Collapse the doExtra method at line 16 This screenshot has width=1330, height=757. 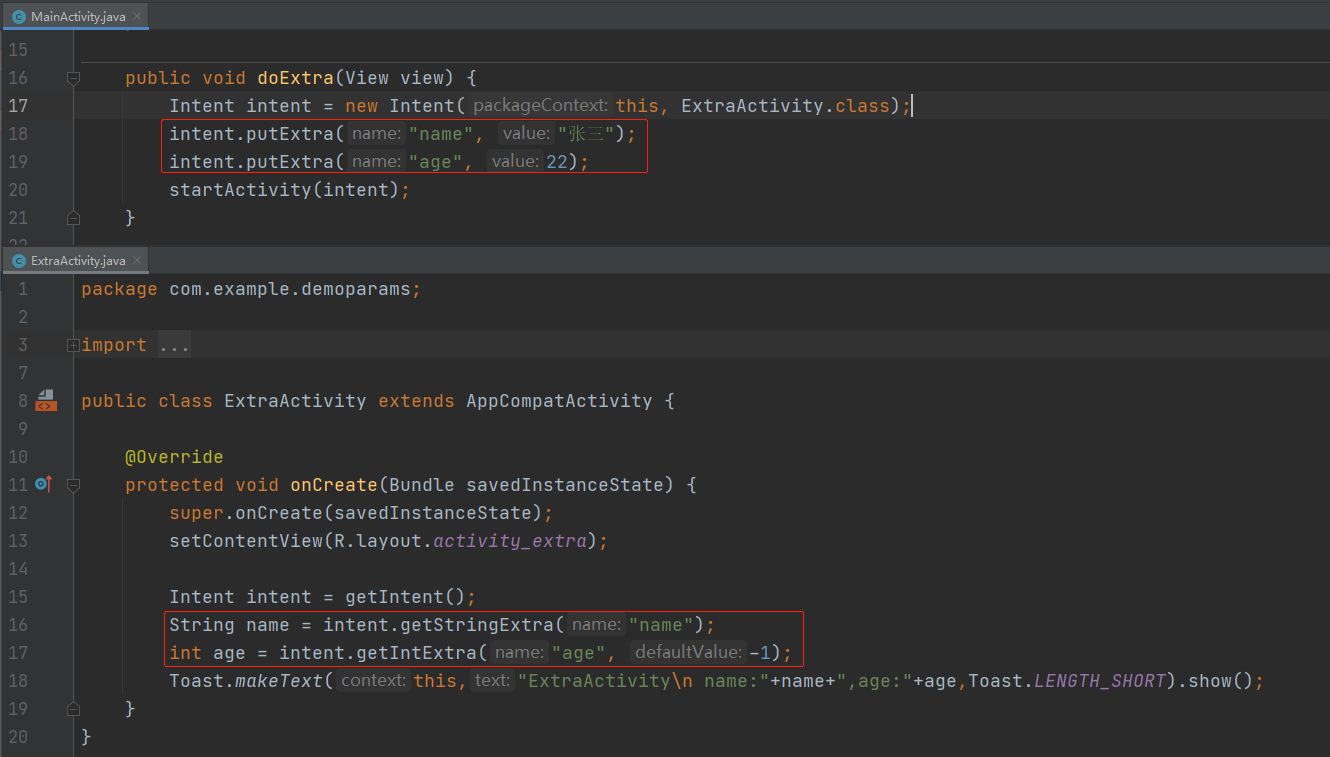pyautogui.click(x=73, y=78)
